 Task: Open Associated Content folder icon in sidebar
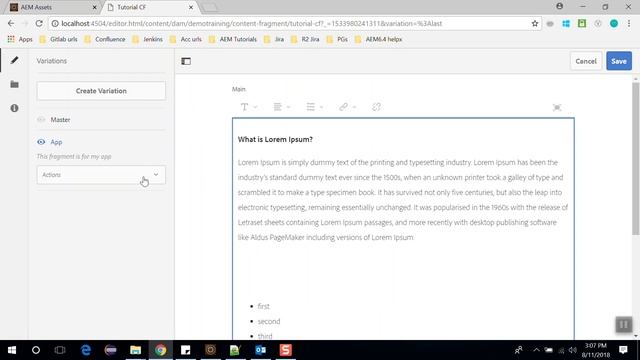tap(14, 84)
